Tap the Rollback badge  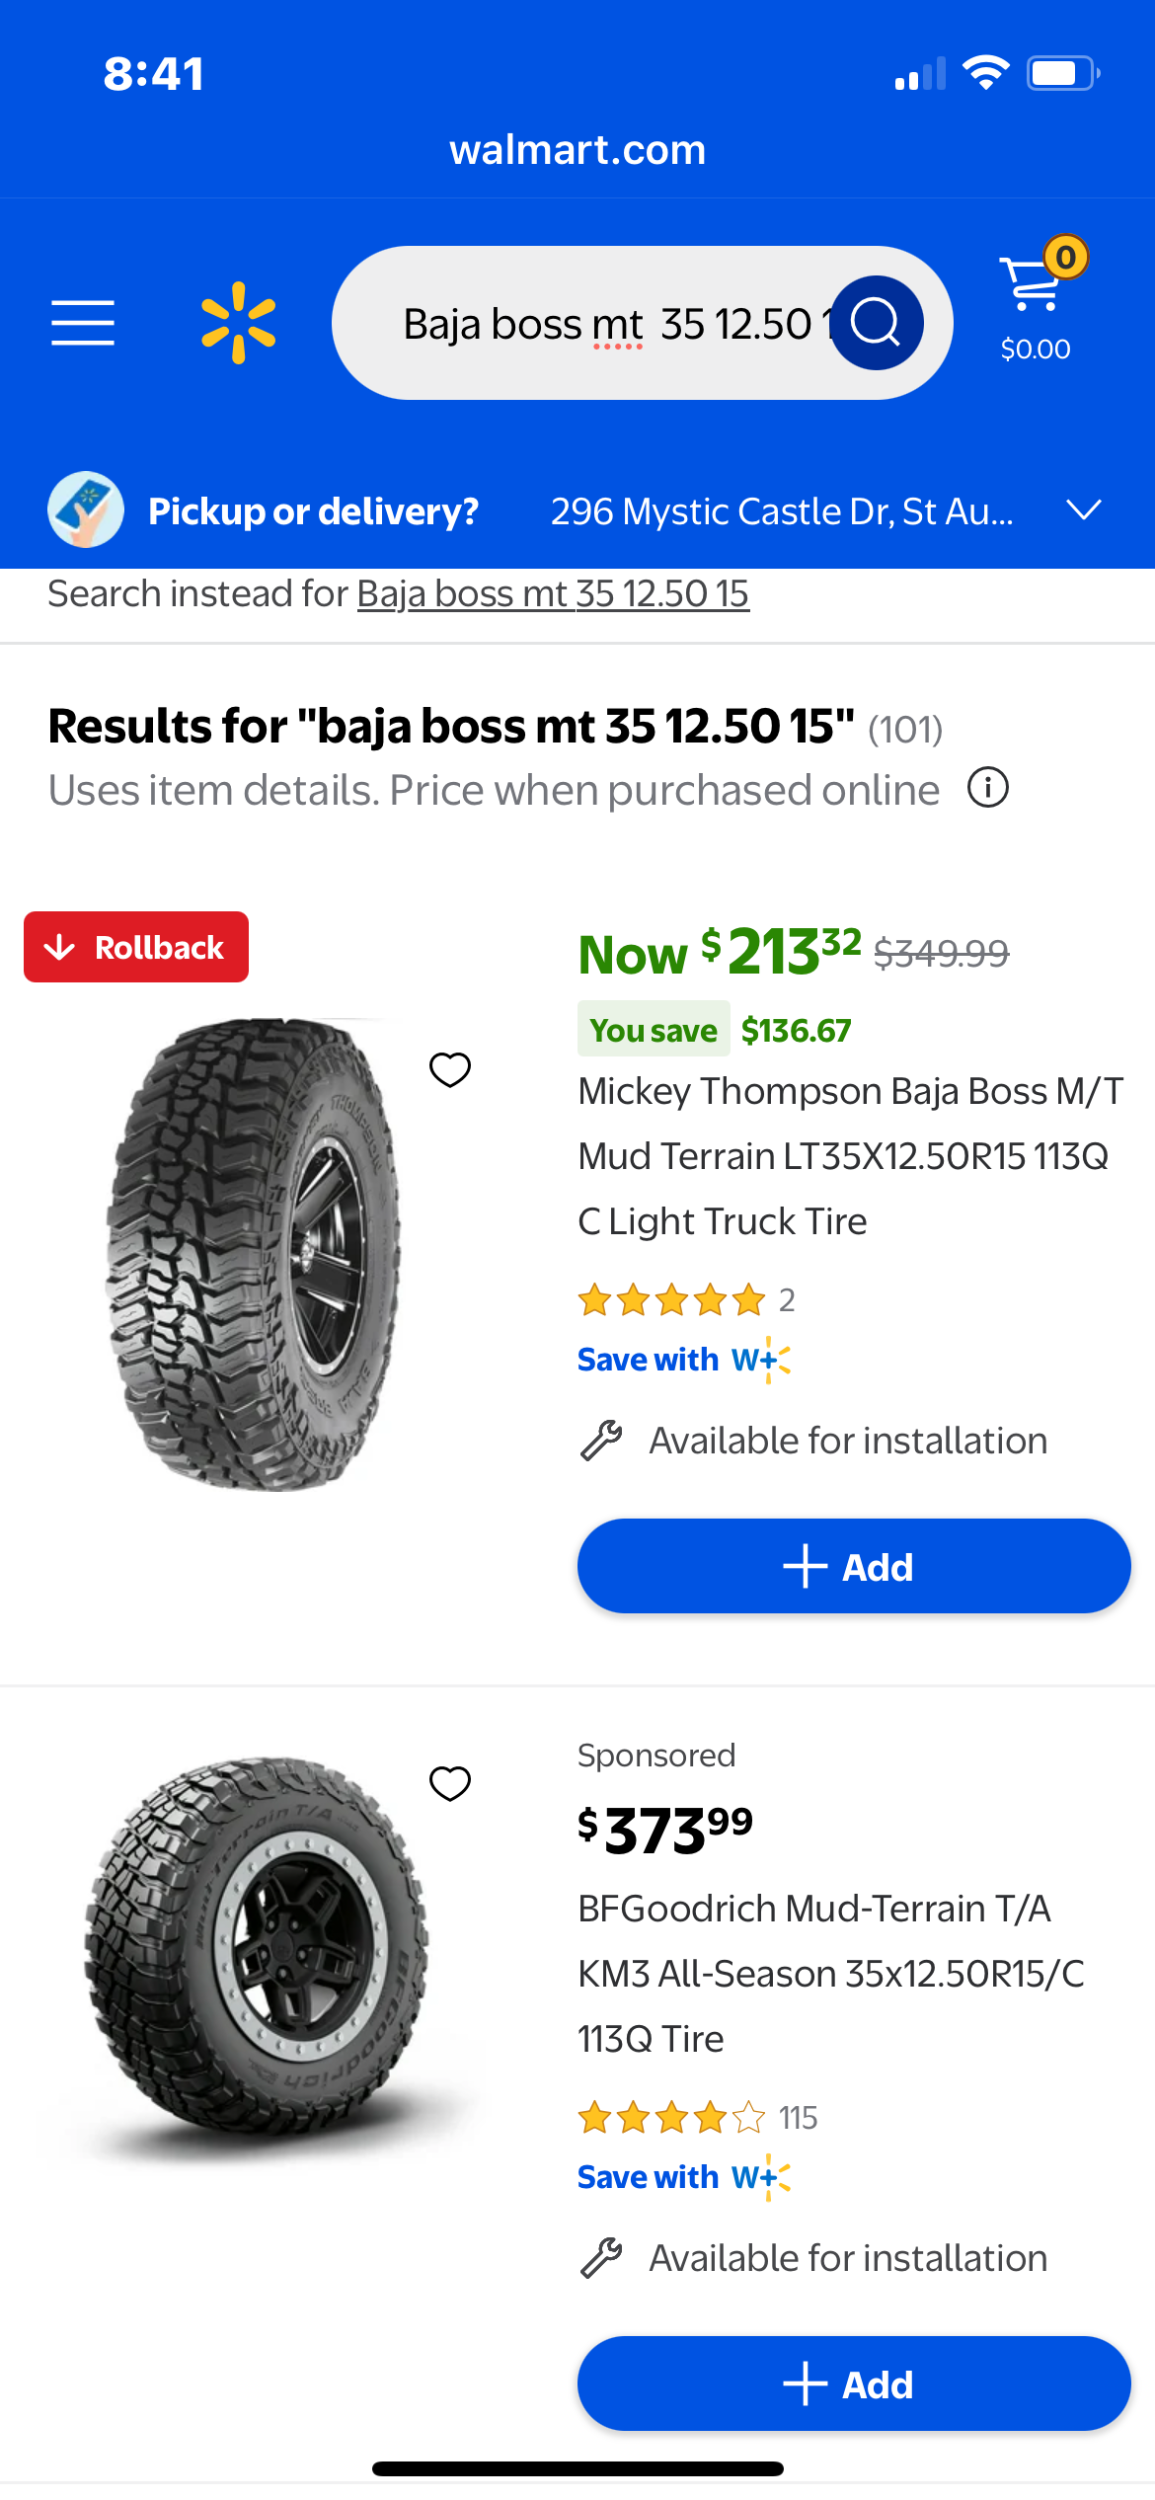point(136,947)
